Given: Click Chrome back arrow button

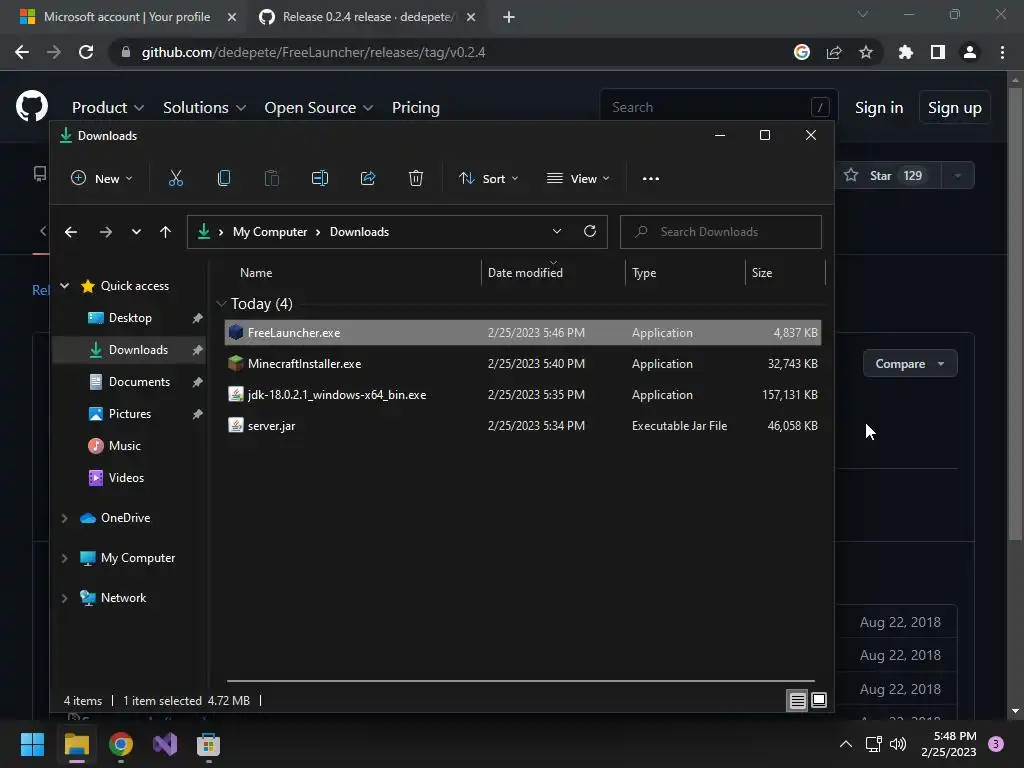Looking at the screenshot, I should (x=22, y=52).
